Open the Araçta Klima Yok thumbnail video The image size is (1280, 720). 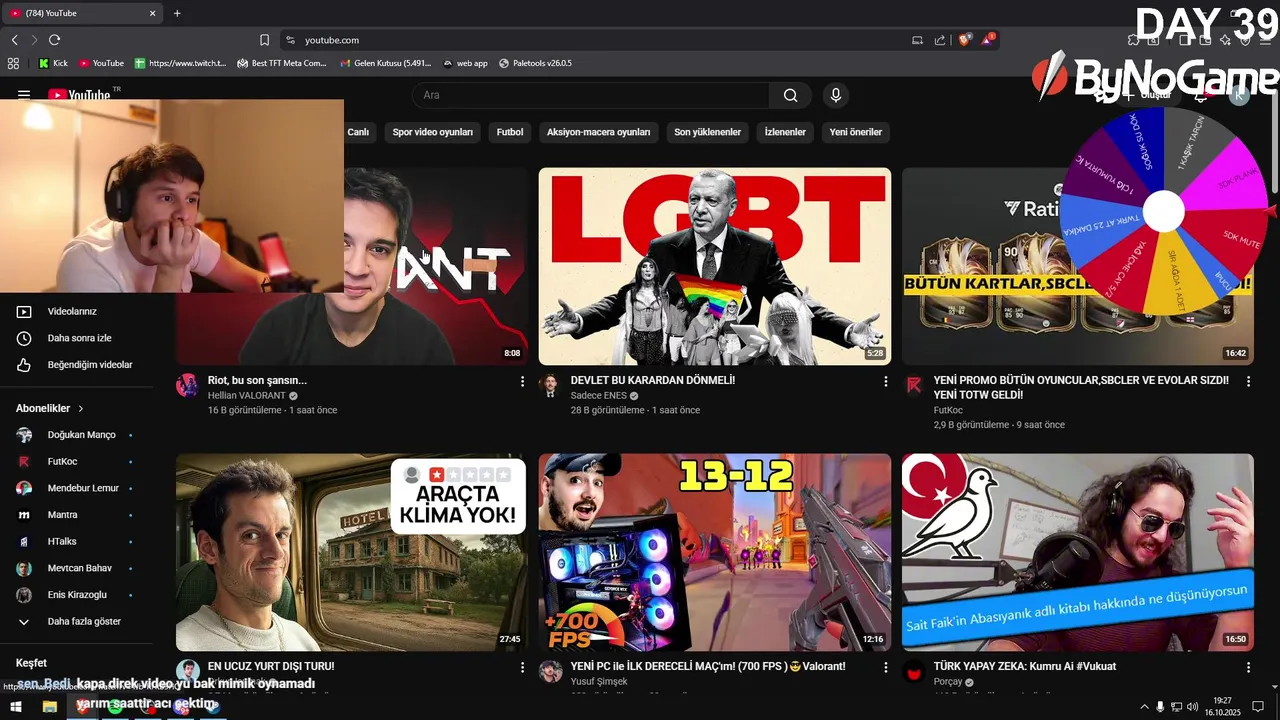pyautogui.click(x=352, y=552)
